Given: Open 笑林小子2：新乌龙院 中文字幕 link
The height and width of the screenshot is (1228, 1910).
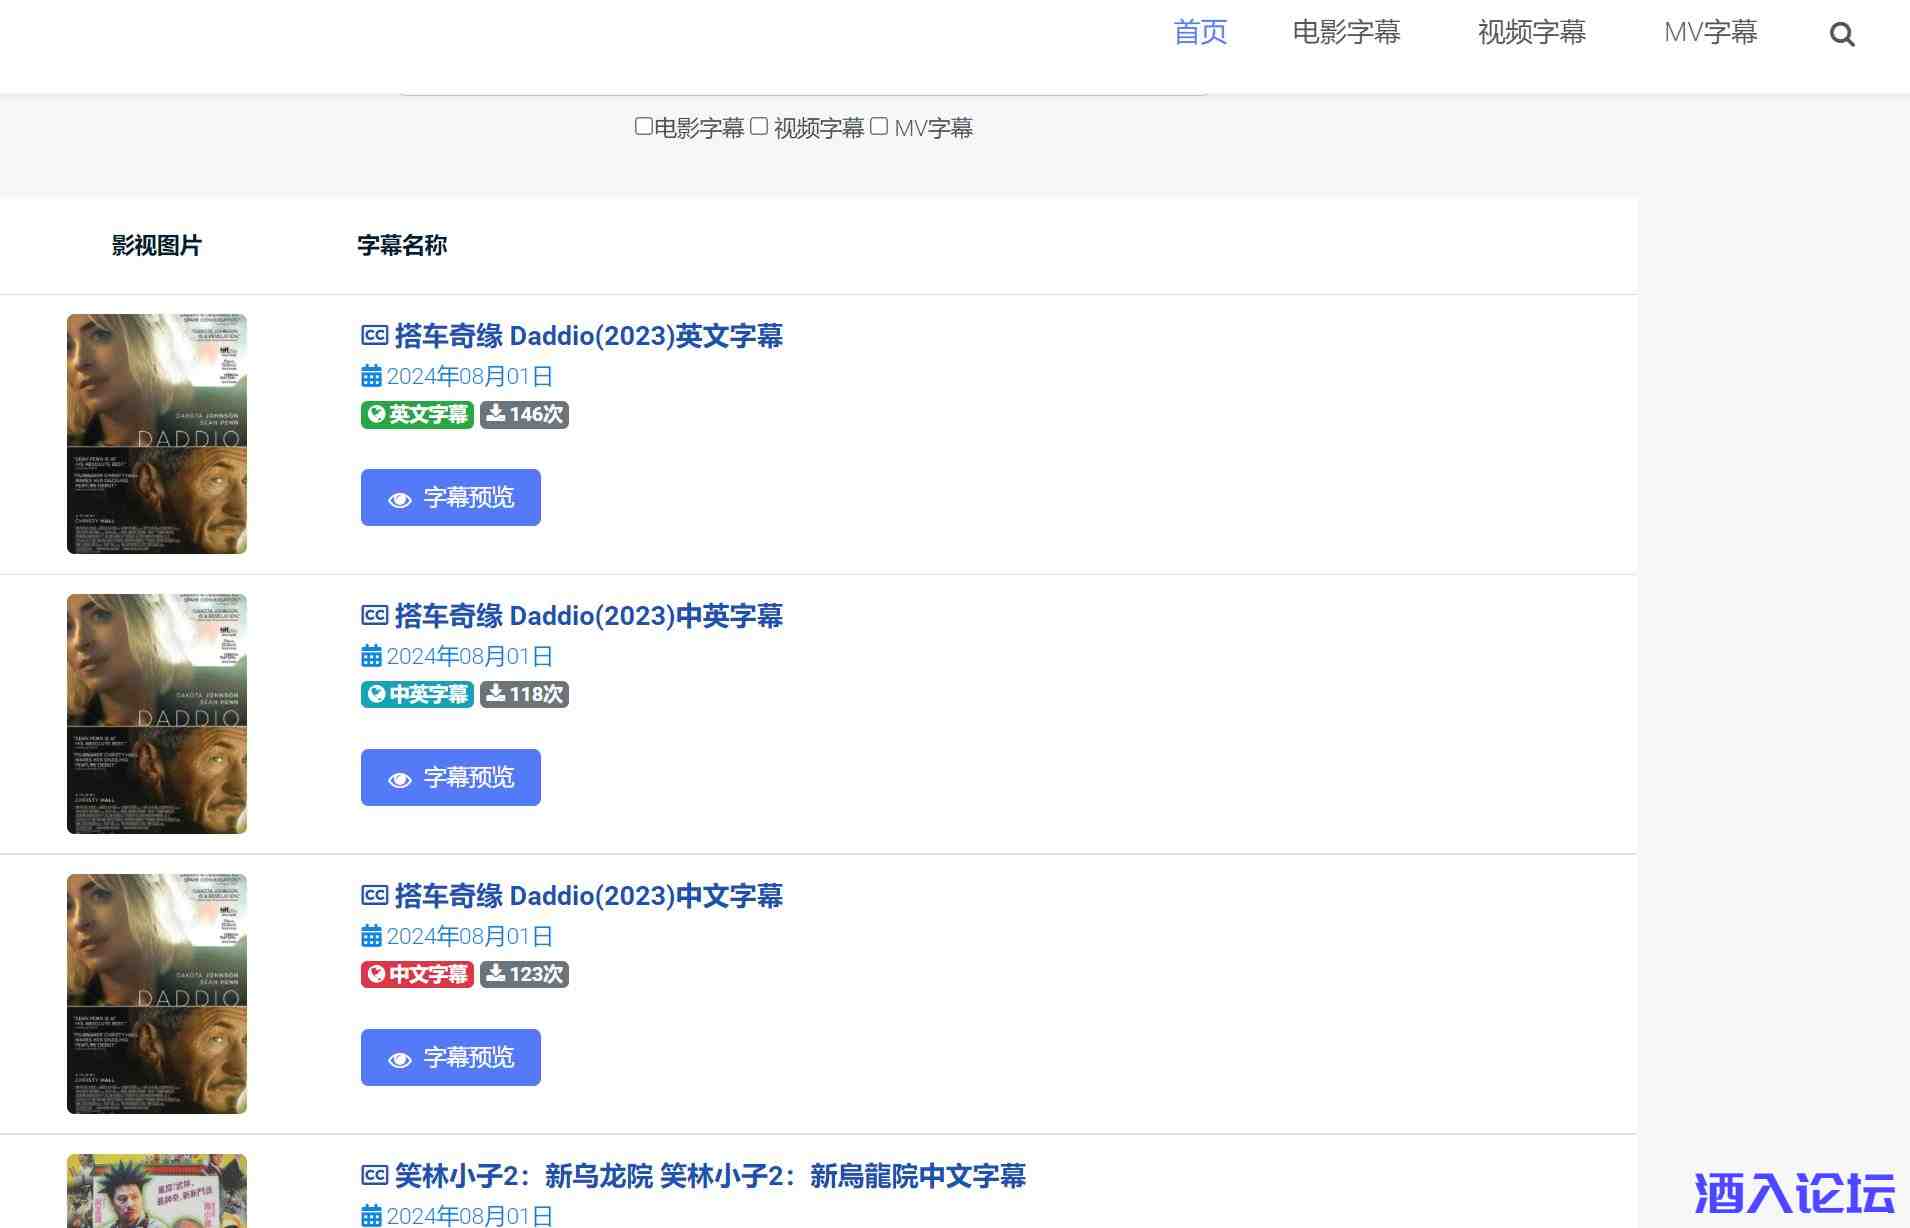Looking at the screenshot, I should pyautogui.click(x=710, y=1176).
